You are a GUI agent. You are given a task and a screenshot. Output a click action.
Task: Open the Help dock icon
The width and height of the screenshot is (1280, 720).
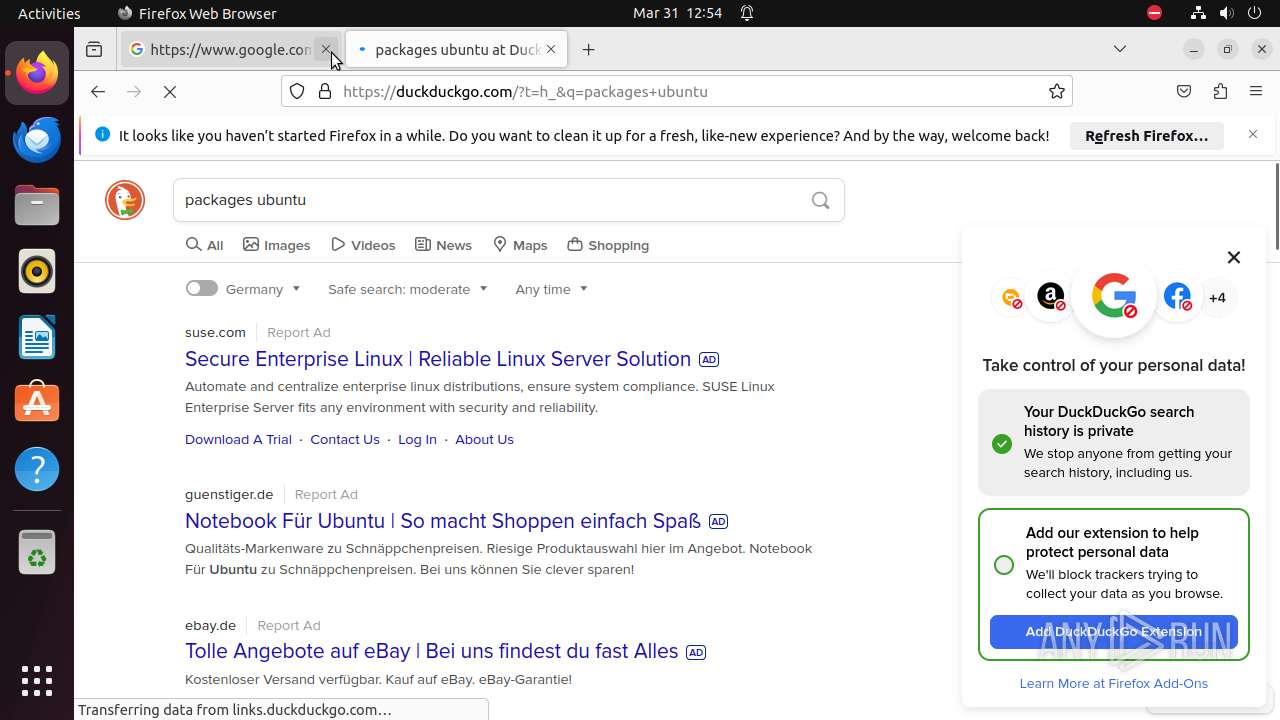(x=37, y=469)
